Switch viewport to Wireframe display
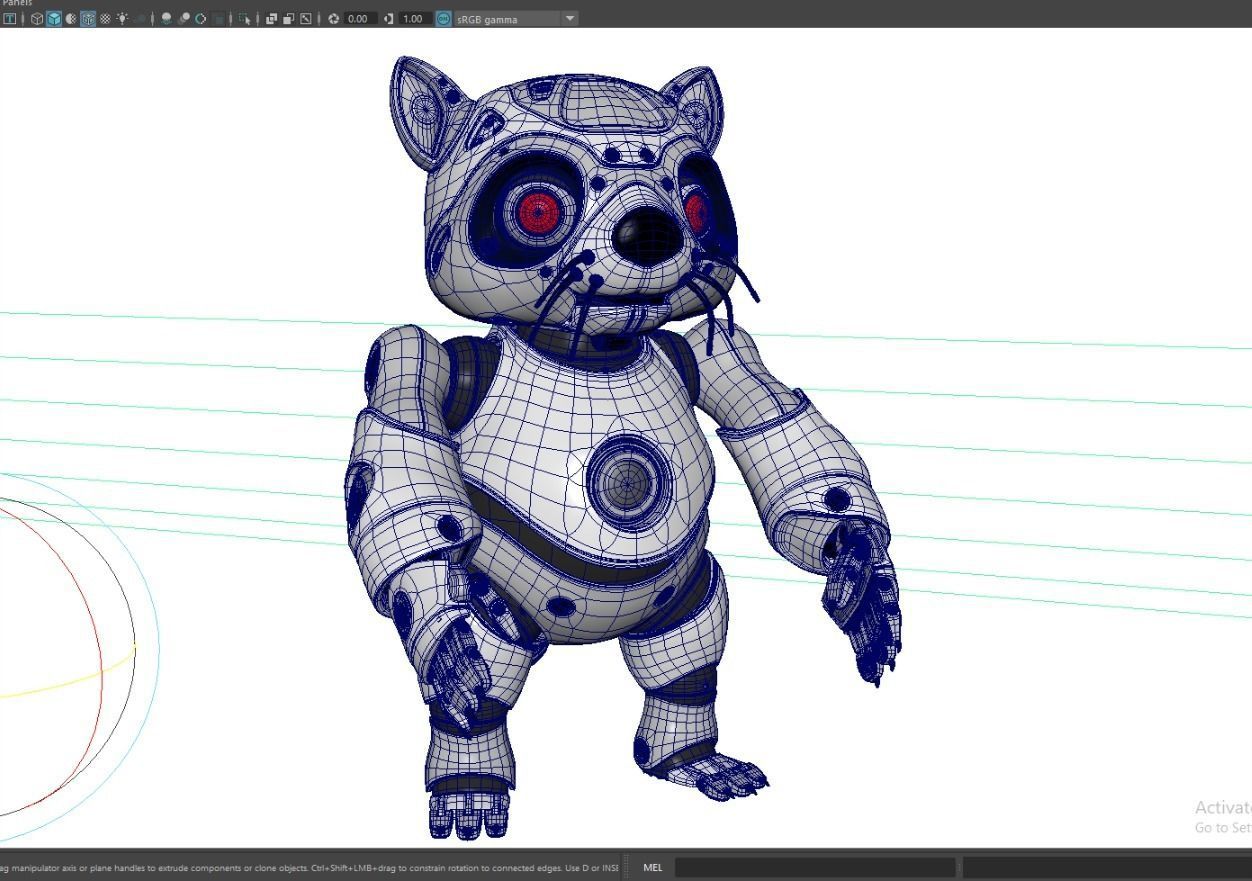This screenshot has height=881, width=1252. (x=37, y=19)
